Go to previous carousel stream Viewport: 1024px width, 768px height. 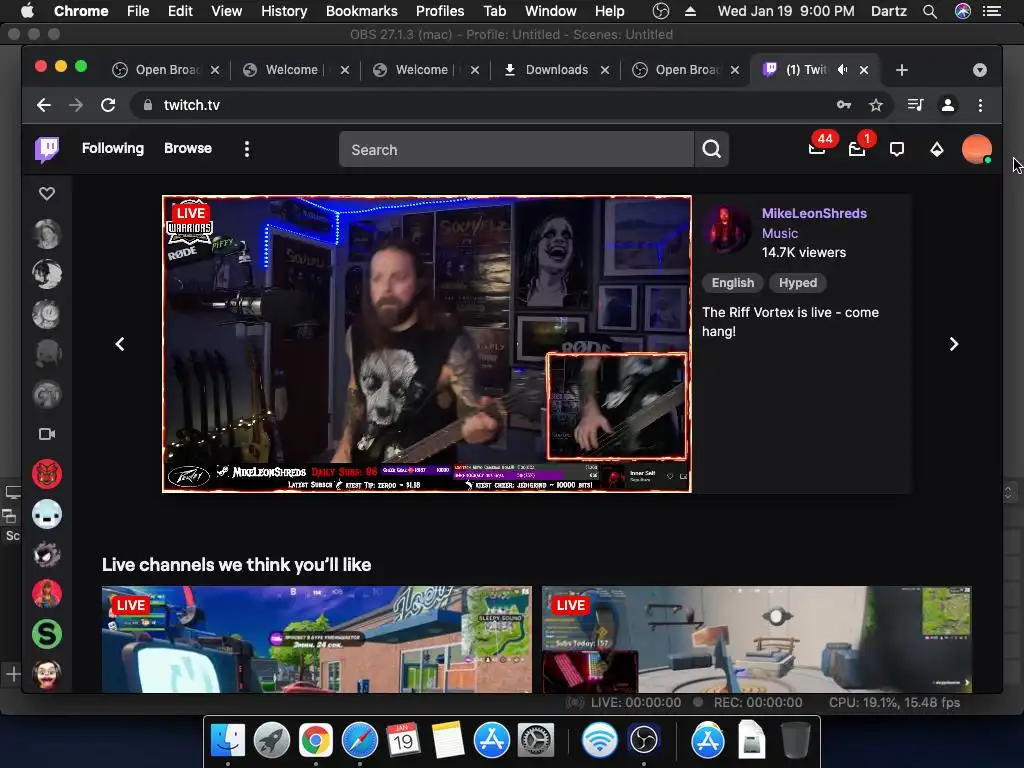pyautogui.click(x=120, y=344)
